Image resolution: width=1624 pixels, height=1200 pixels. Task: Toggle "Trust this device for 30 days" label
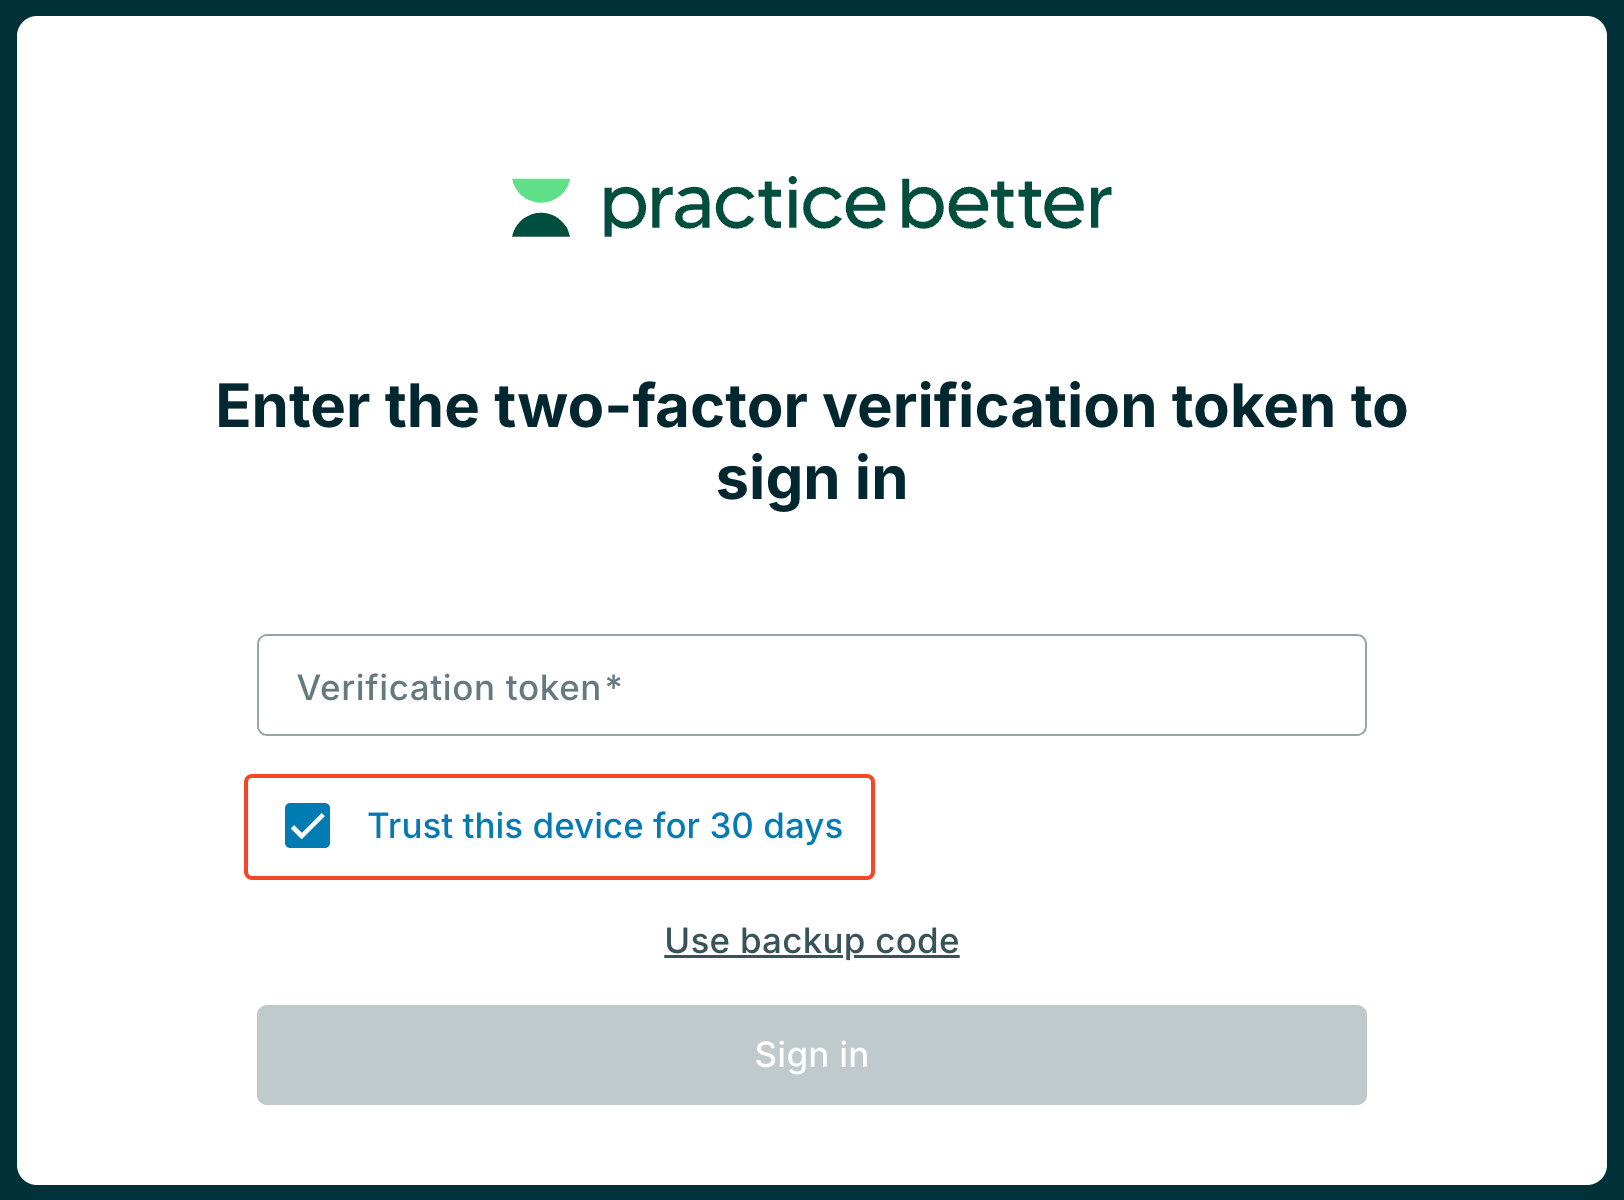pos(605,826)
